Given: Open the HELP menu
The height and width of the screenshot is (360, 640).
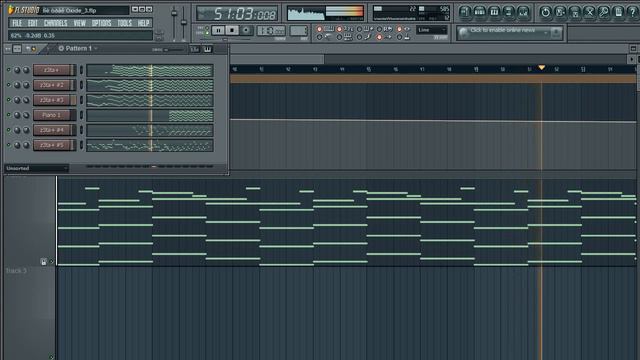Looking at the screenshot, I should [143, 23].
